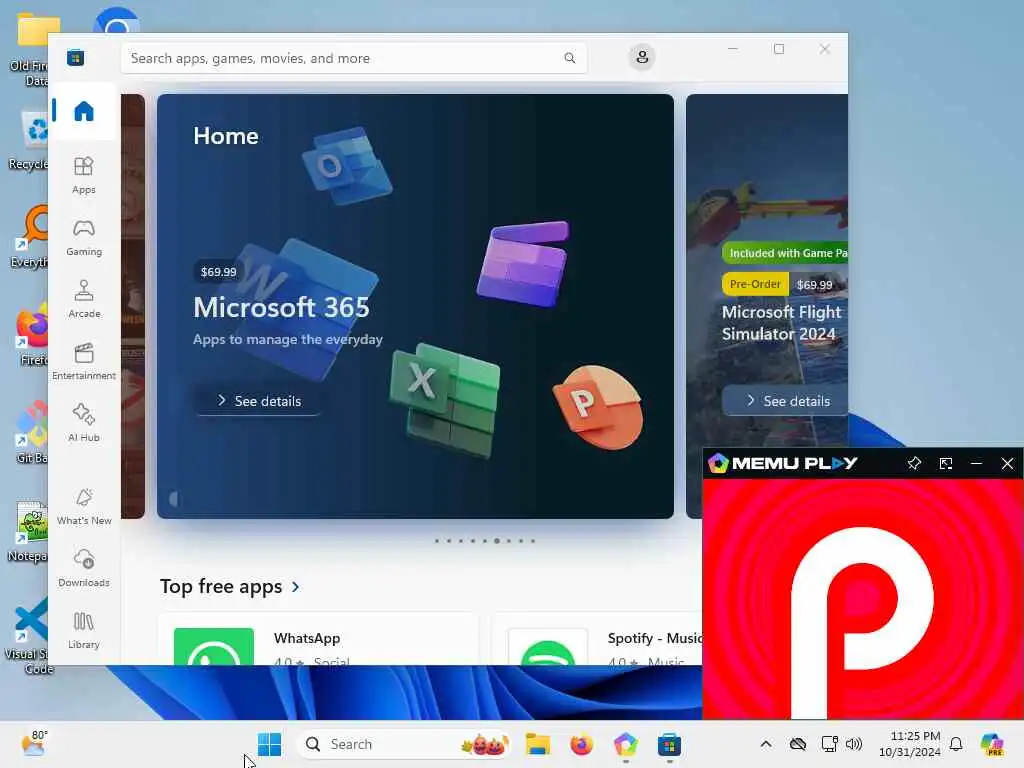The width and height of the screenshot is (1024, 768).
Task: Go to Gaming in Store sidebar
Action: [84, 237]
